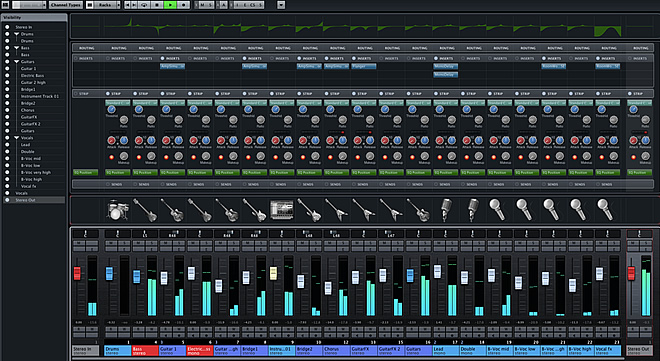Click the first ROUTING header in rack
The height and width of the screenshot is (361, 660).
click(87, 48)
